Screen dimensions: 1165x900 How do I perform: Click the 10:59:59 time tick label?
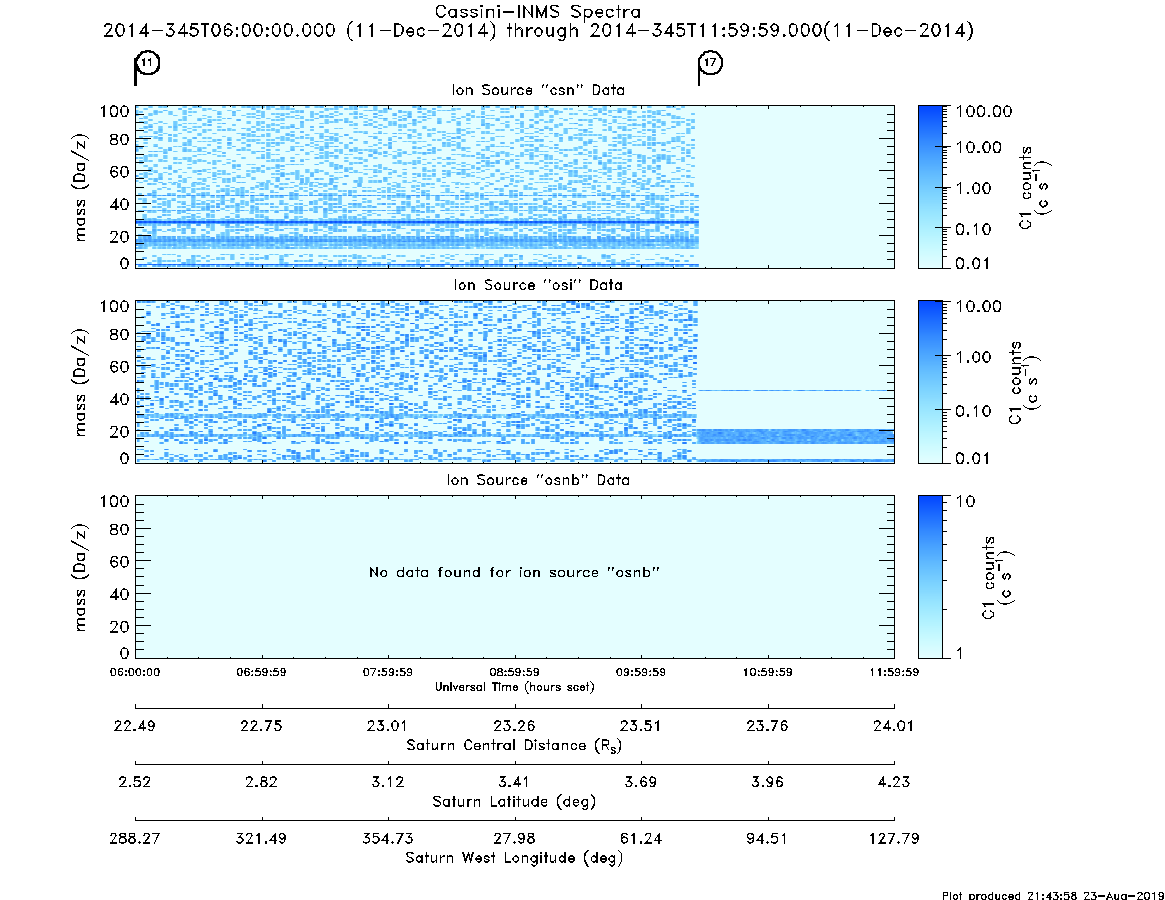point(768,672)
